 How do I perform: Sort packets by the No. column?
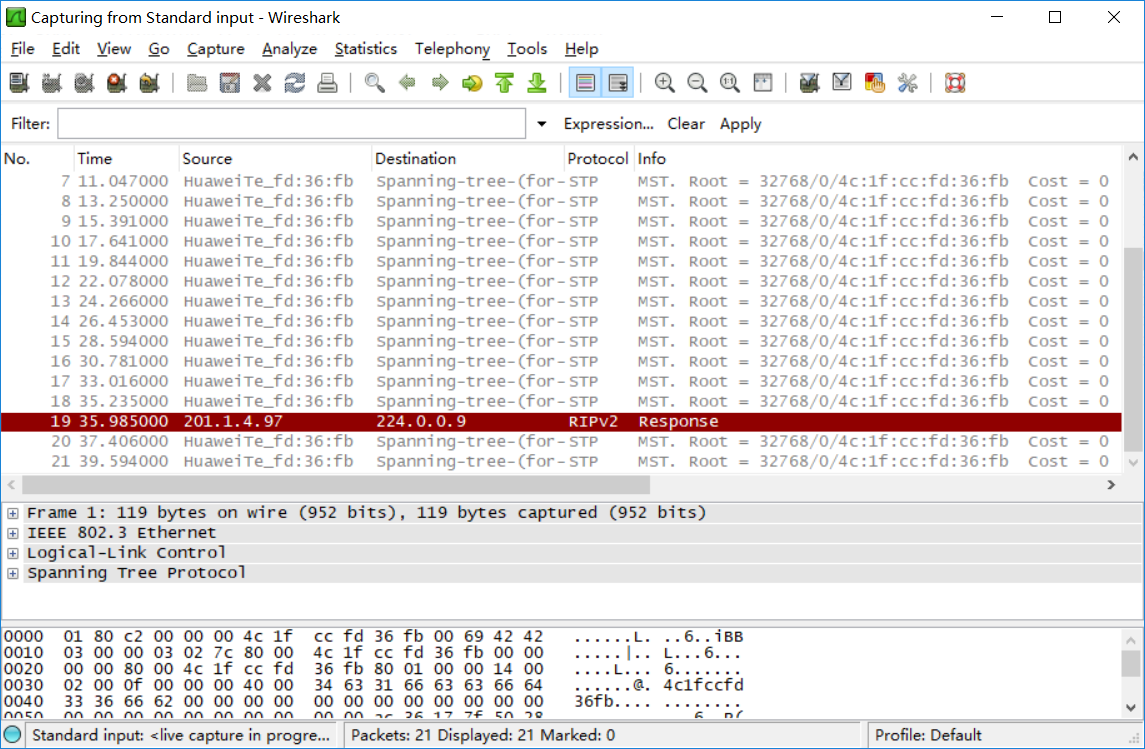click(37, 158)
